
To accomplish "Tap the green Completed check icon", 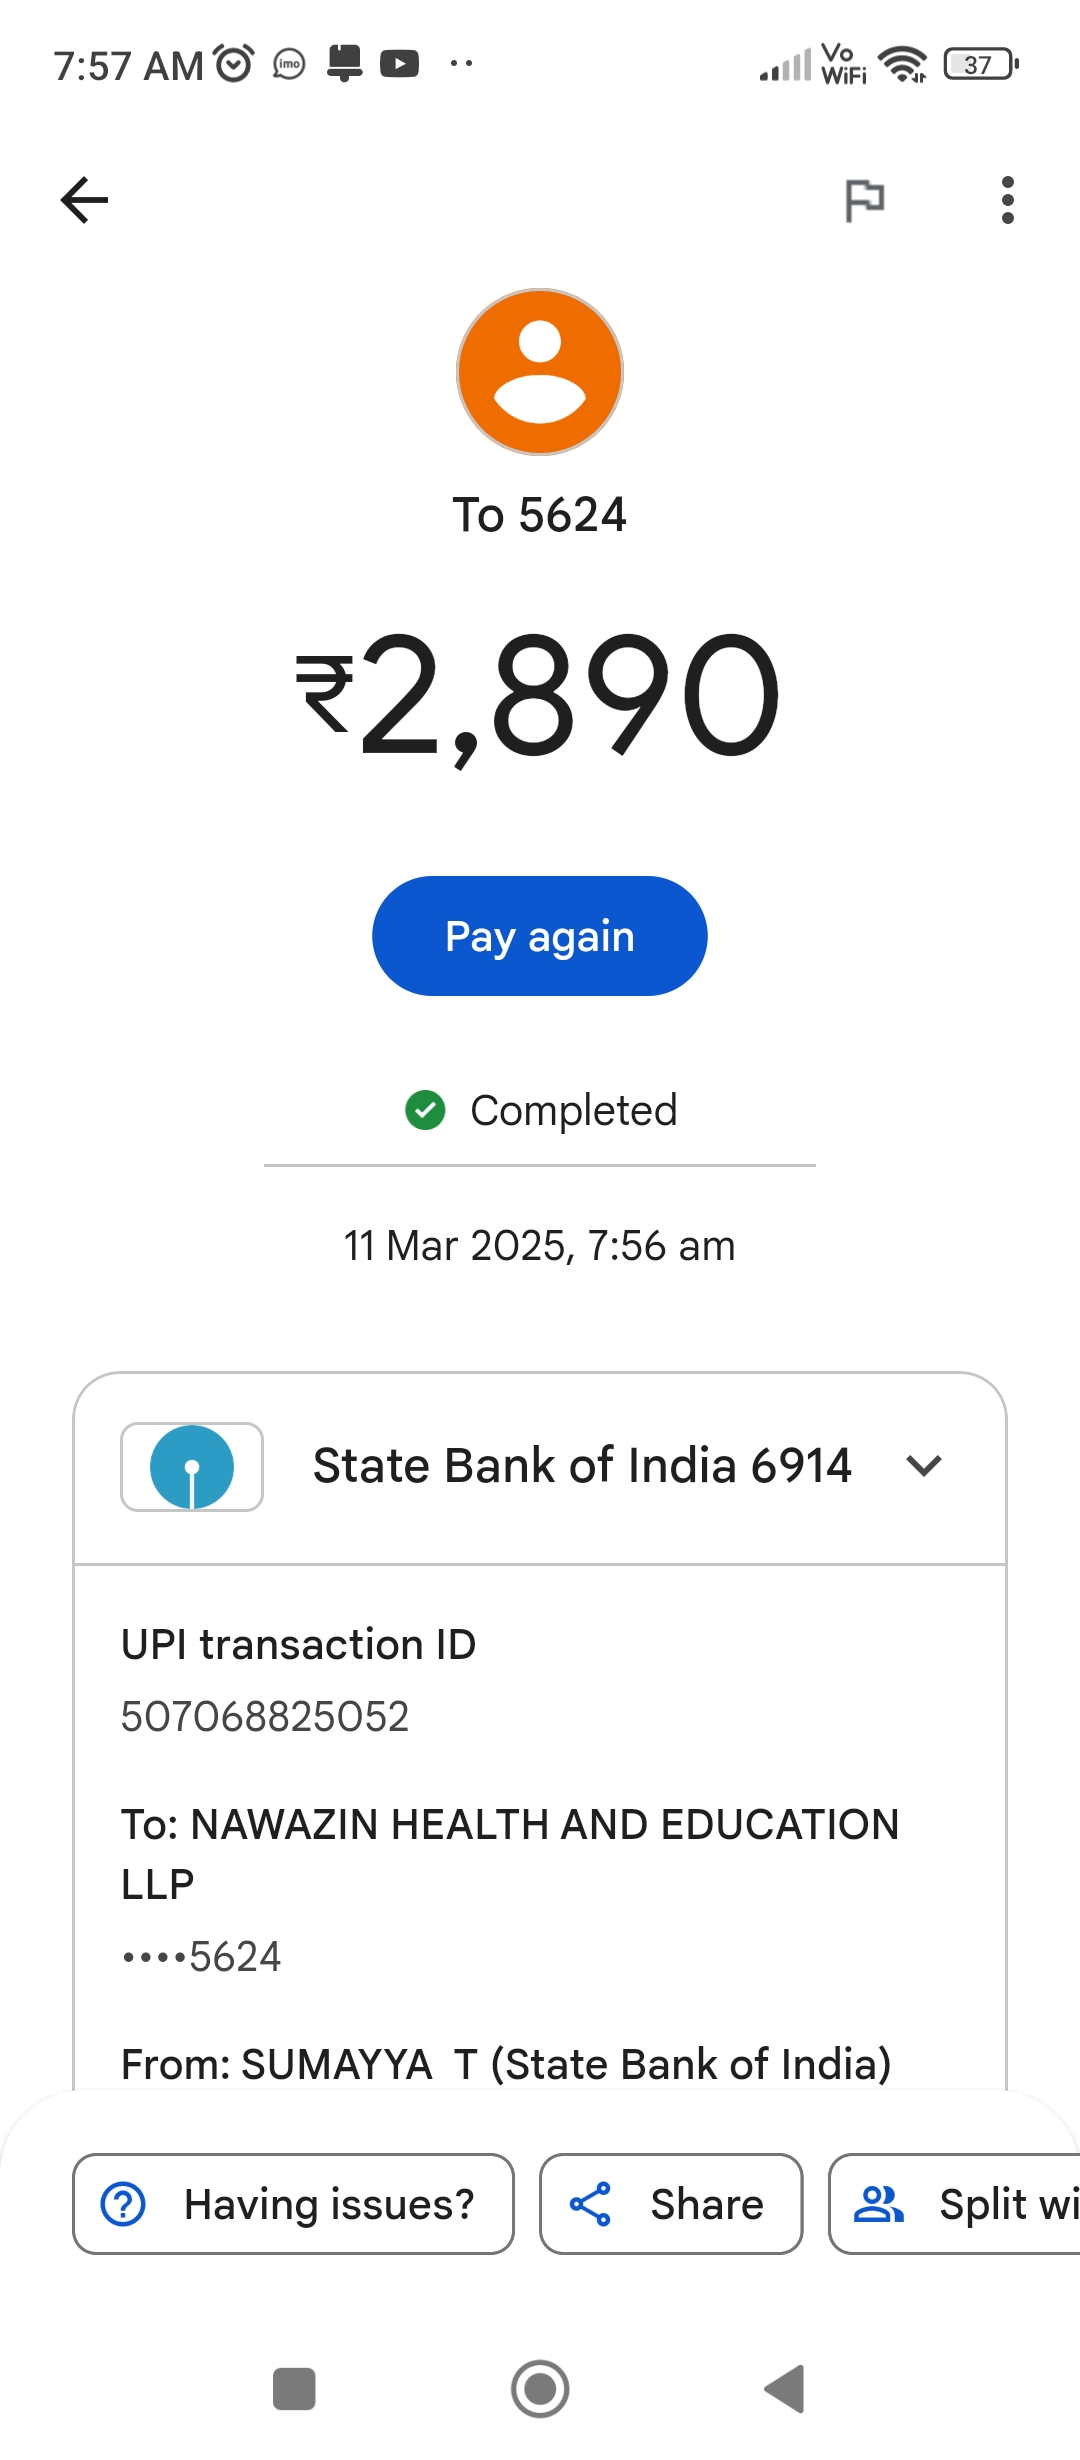I will click(425, 1110).
